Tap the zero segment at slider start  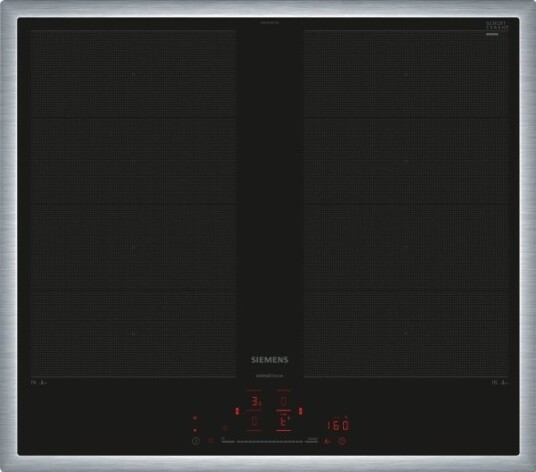[x=228, y=441]
